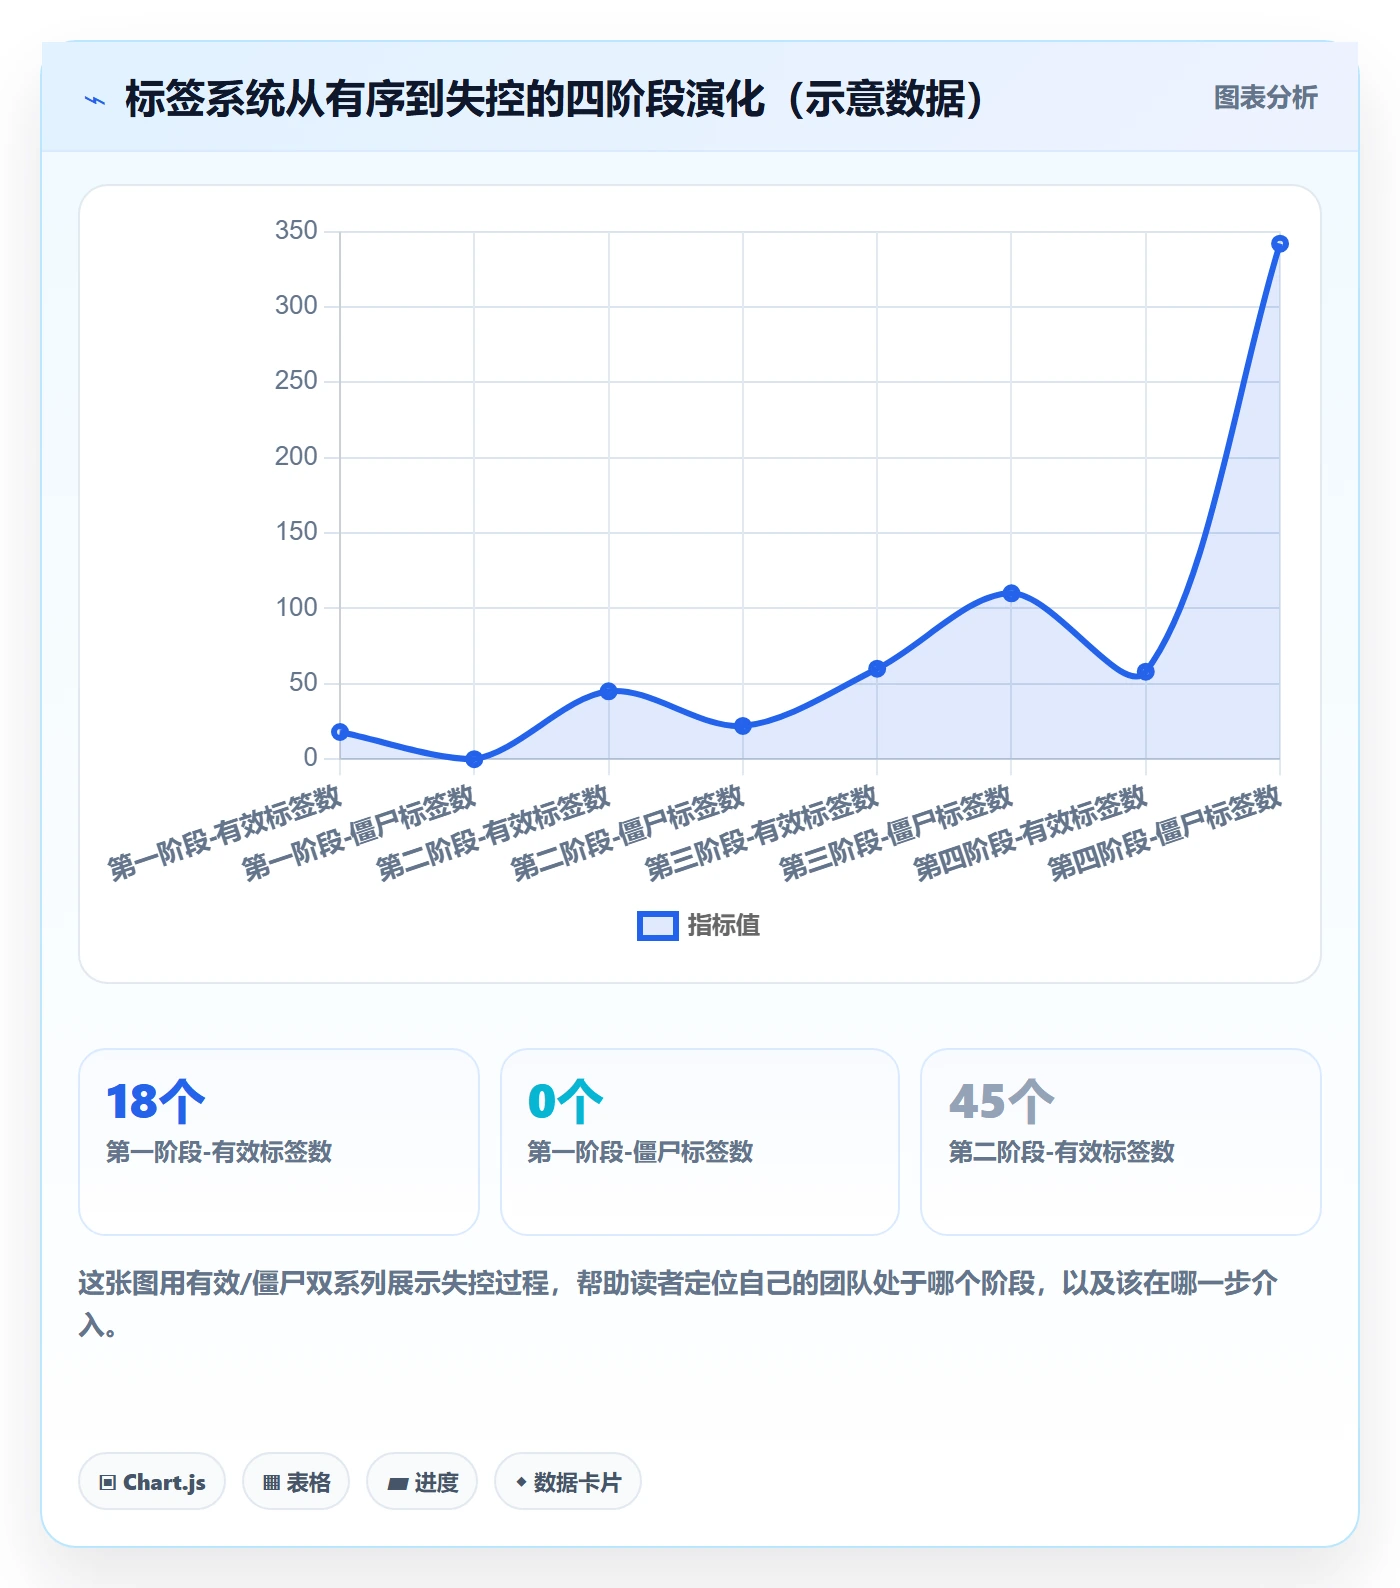Image resolution: width=1400 pixels, height=1588 pixels.
Task: Select the 数据卡片 tag chip
Action: coord(568,1481)
